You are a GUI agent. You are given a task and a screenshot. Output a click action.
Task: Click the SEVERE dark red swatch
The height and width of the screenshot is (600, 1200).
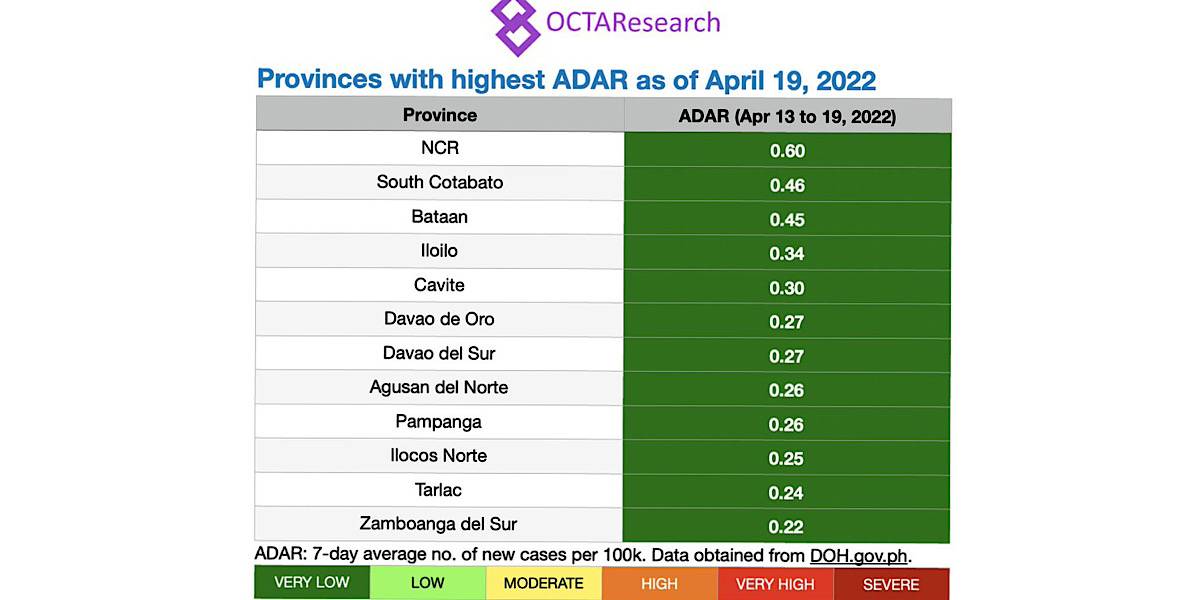[x=891, y=583]
